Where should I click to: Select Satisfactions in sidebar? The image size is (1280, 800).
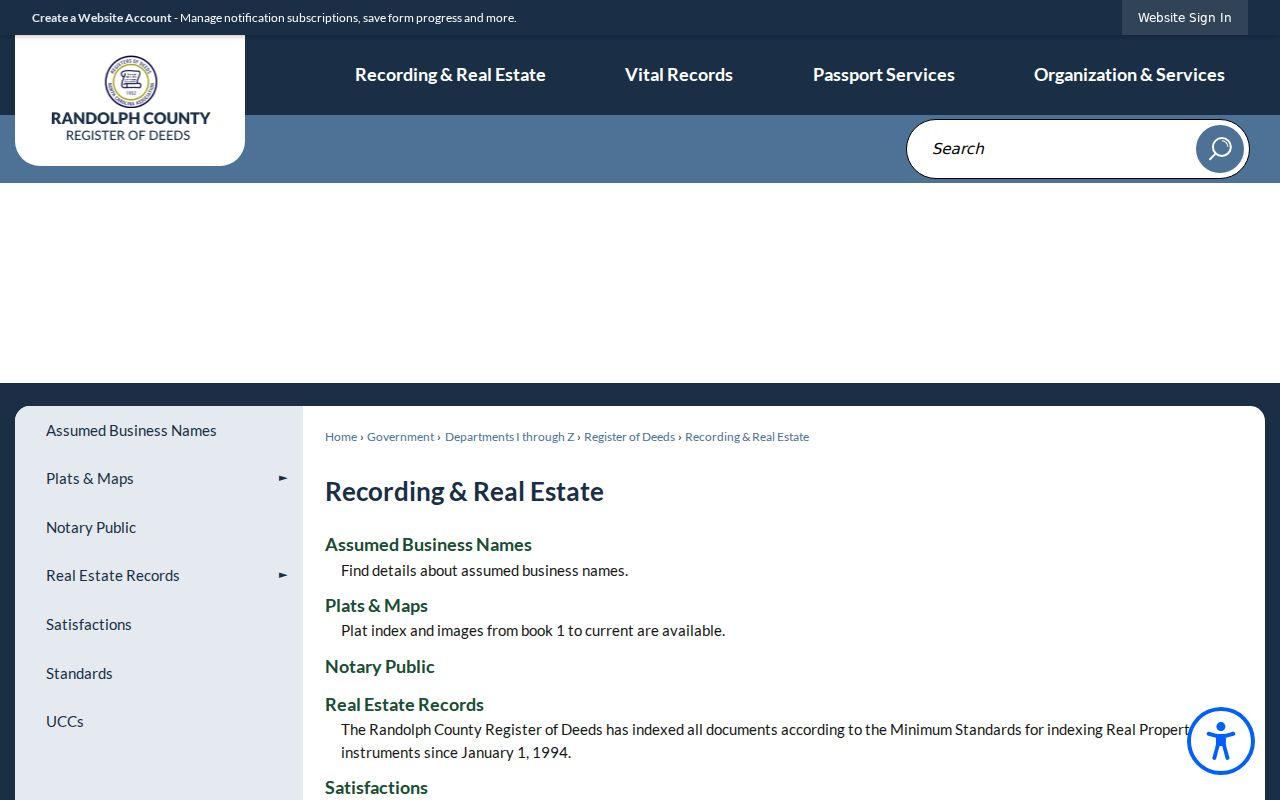tap(89, 625)
